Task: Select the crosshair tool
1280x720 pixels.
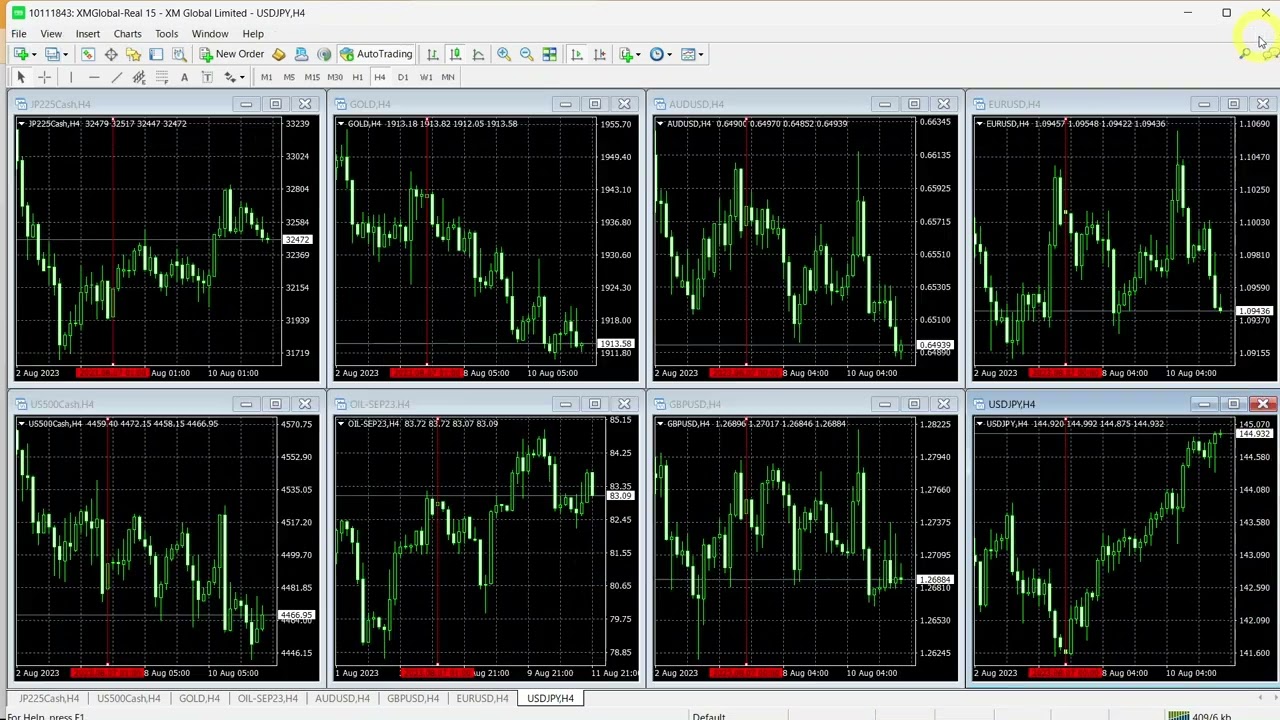Action: pos(44,77)
